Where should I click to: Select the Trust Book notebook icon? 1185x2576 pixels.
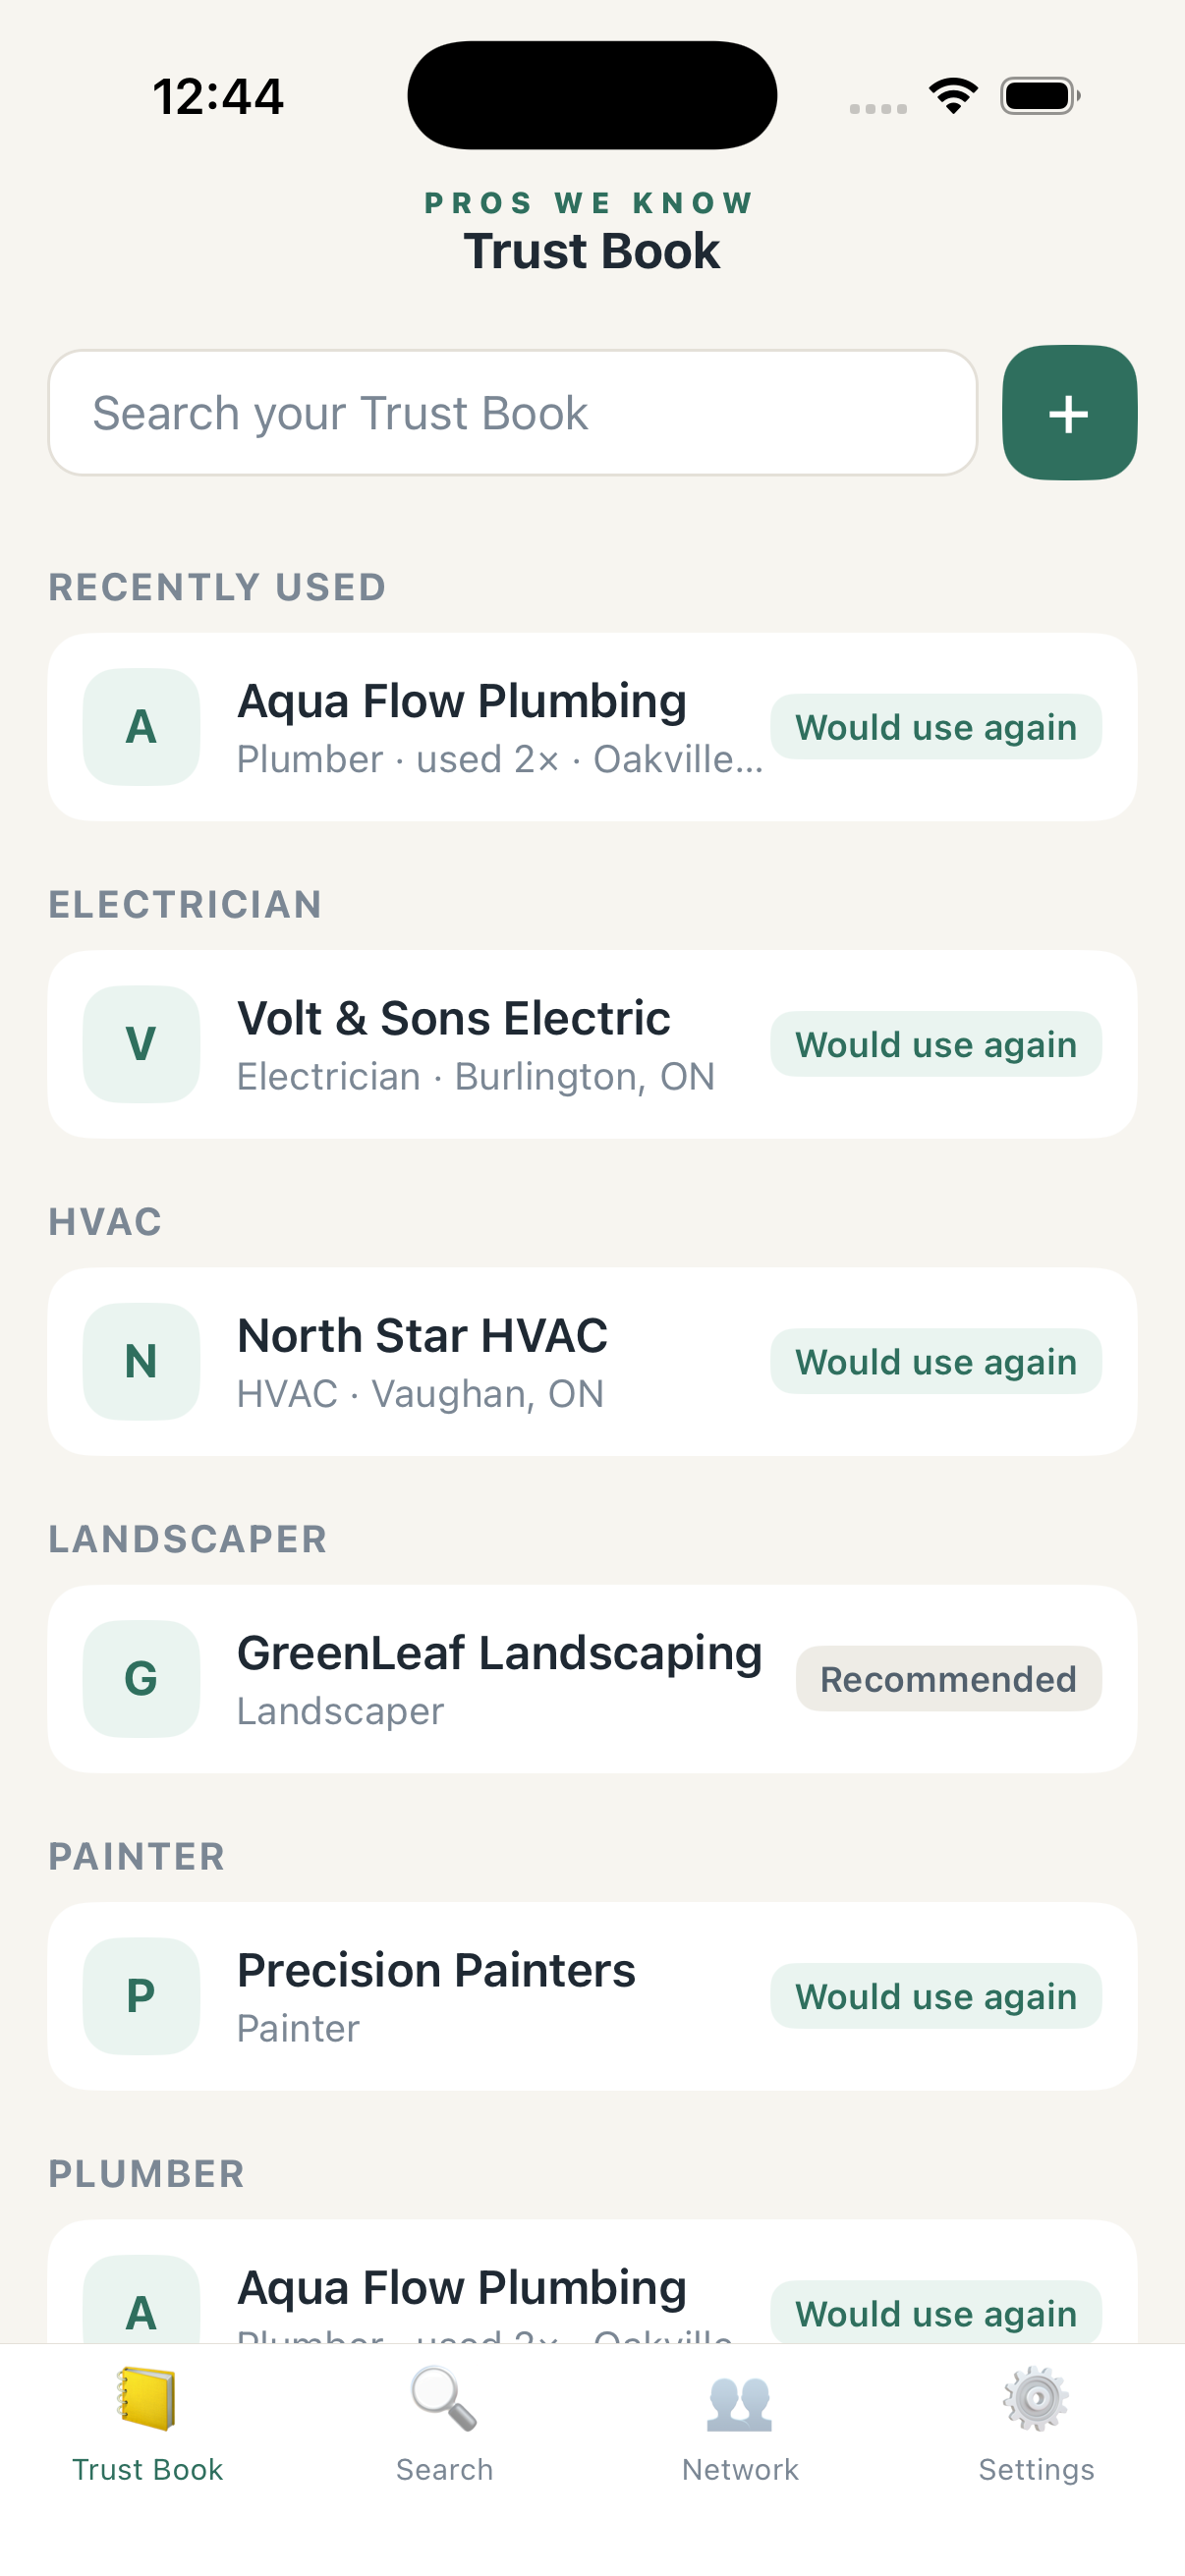[x=147, y=2398]
